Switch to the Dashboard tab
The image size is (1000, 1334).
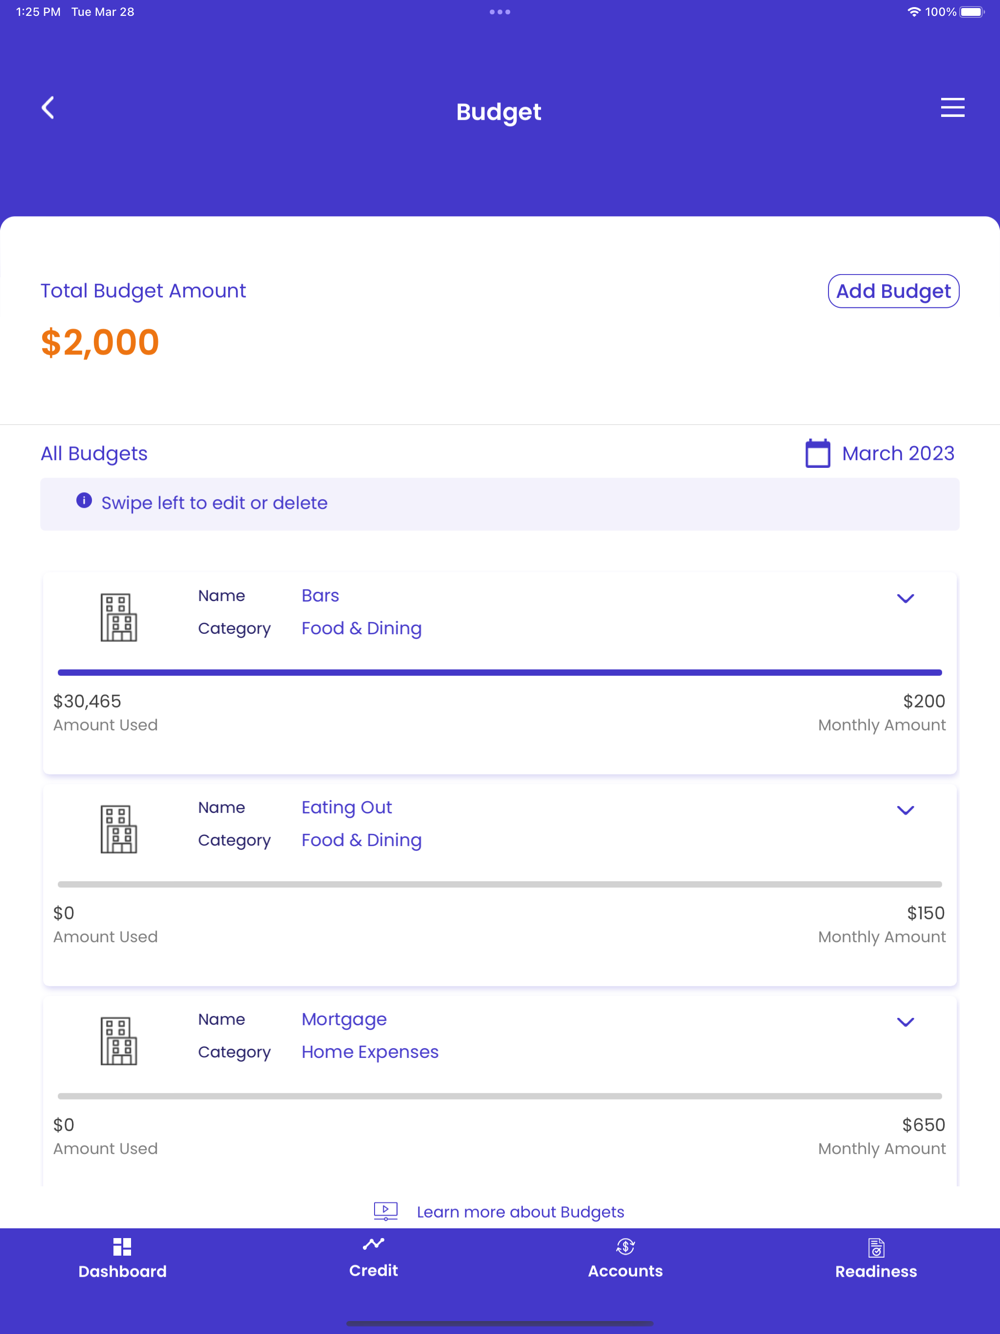[122, 1258]
